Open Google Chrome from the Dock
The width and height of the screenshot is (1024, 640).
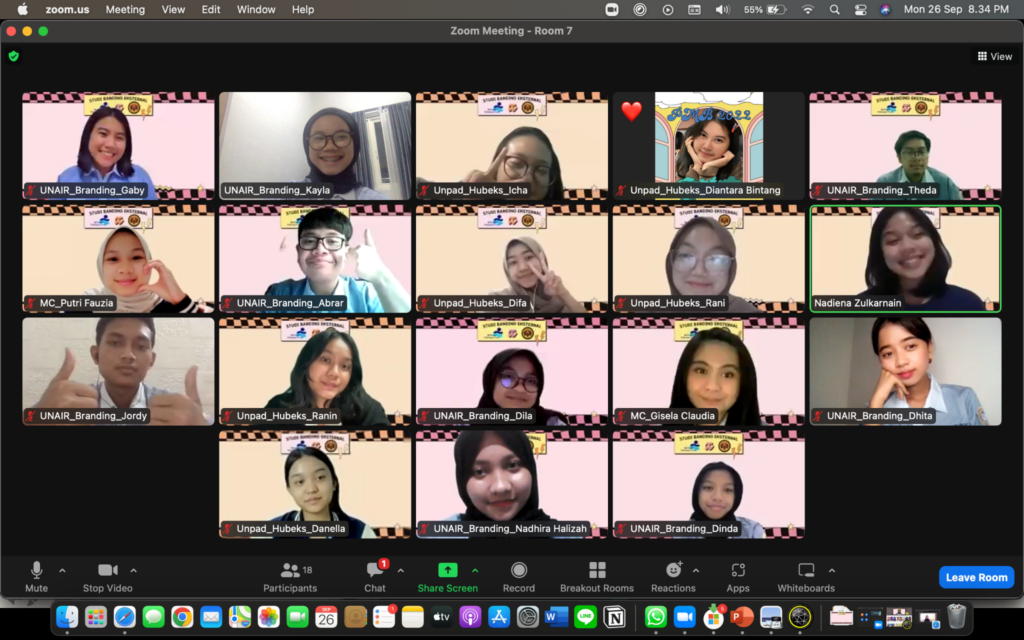(x=182, y=617)
